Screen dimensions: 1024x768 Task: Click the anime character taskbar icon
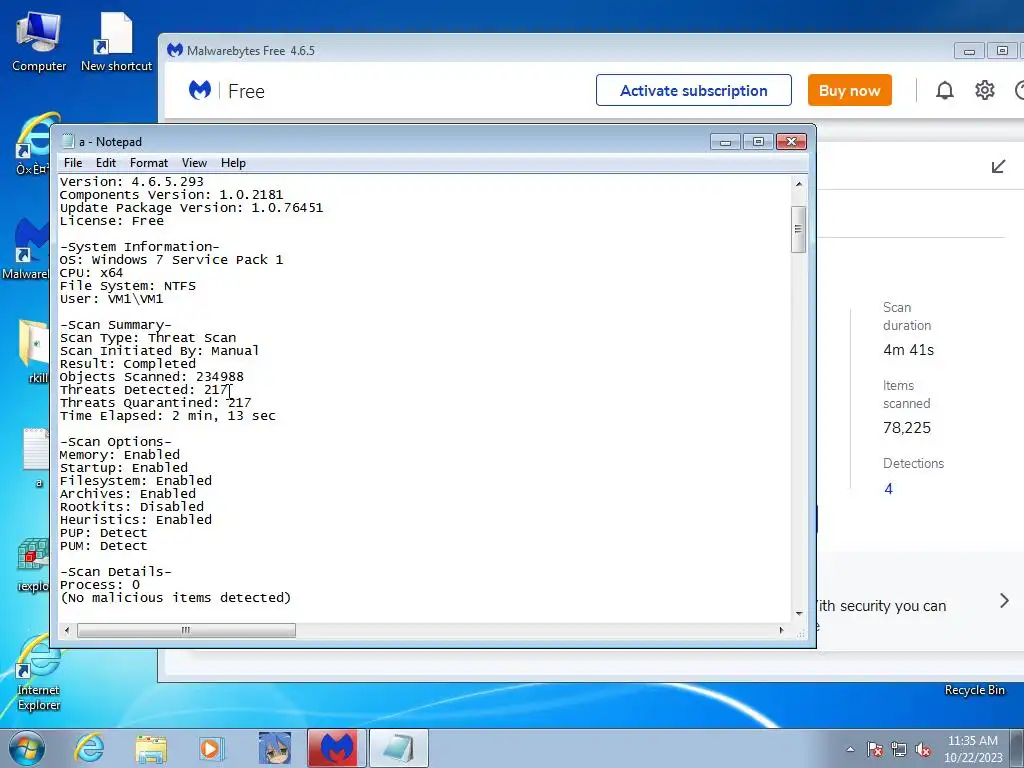coord(274,748)
